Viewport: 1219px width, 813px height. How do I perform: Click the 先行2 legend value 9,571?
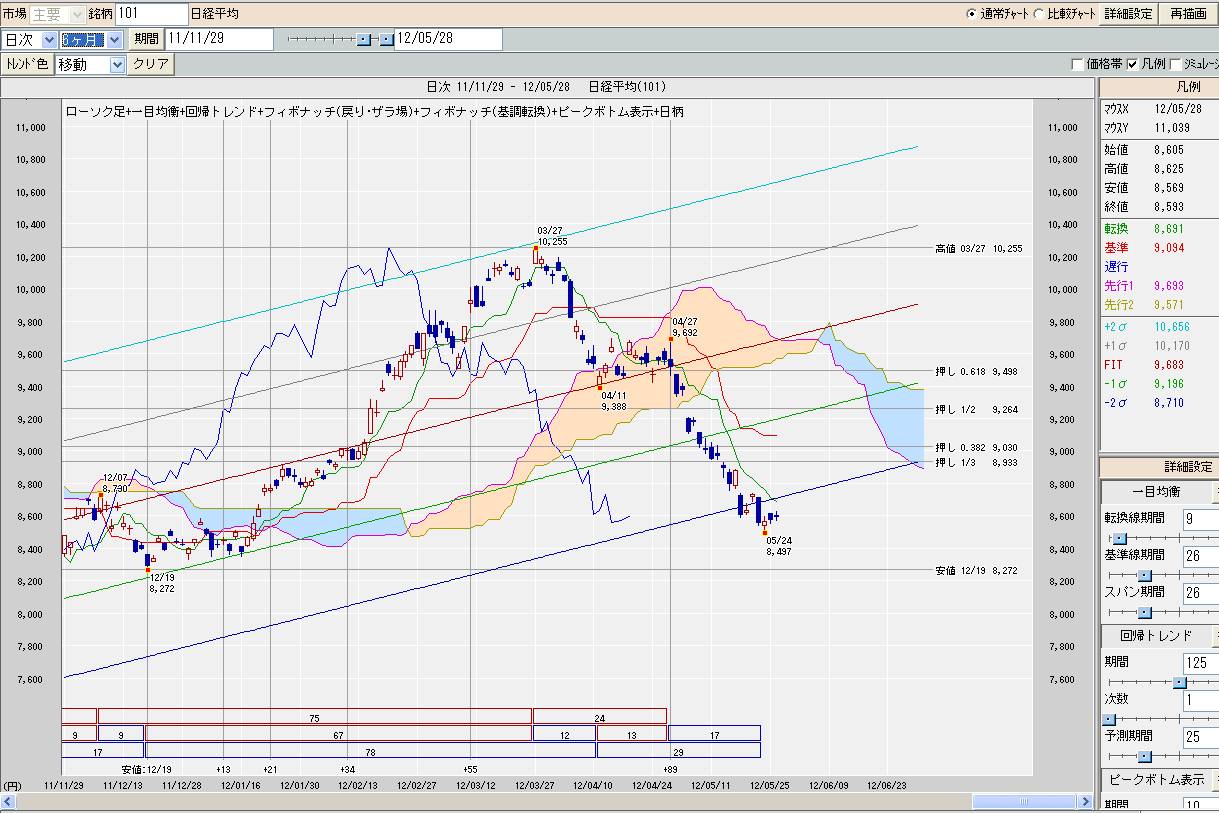coord(1168,305)
